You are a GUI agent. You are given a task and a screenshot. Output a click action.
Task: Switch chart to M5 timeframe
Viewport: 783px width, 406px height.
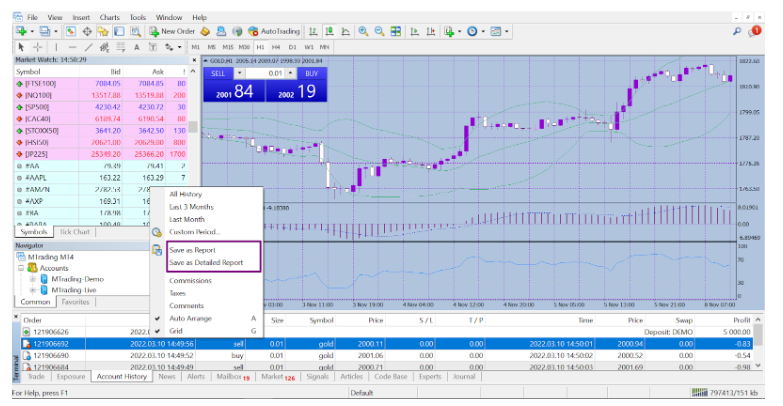click(x=212, y=47)
